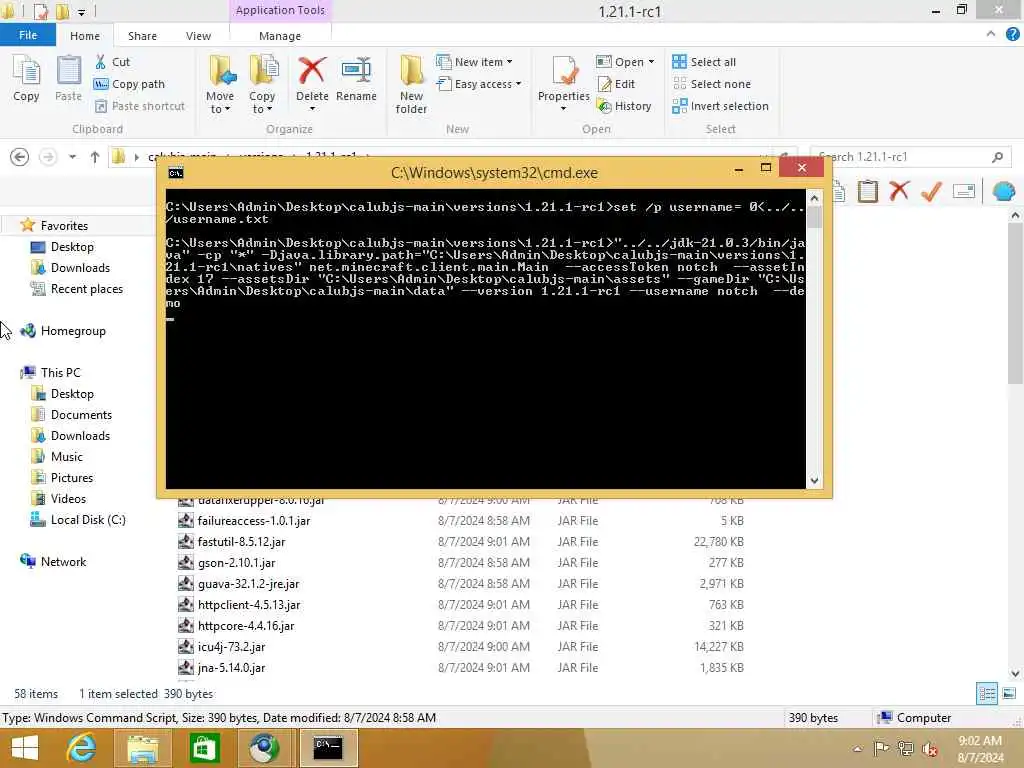Open Quick Access Toolbar customize dropdown
1024x768 pixels.
pos(81,12)
